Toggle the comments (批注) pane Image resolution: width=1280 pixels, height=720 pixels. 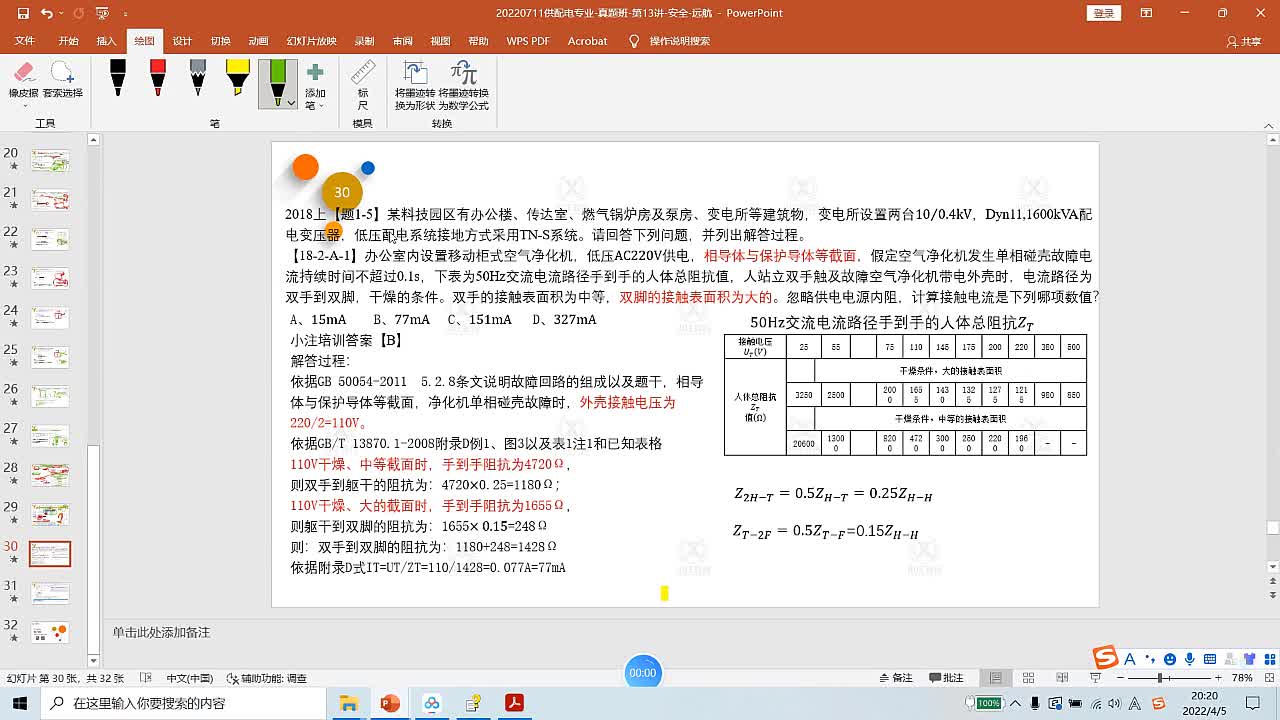946,678
